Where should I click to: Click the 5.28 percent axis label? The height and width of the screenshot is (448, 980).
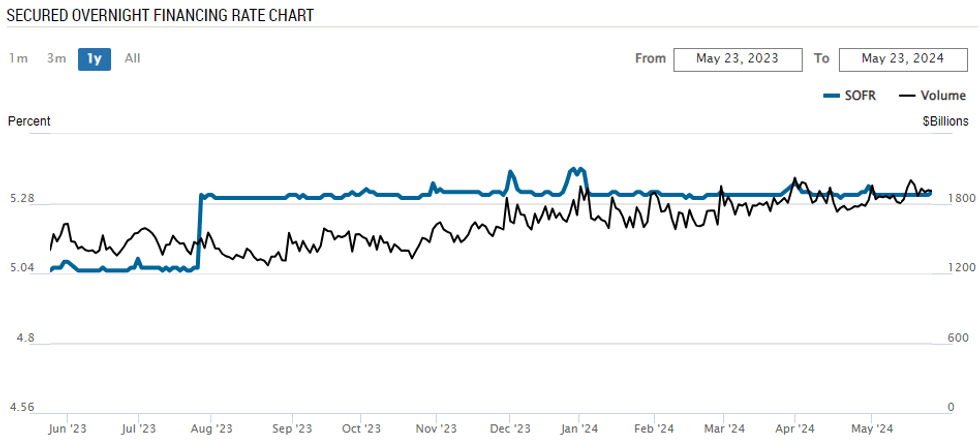click(x=21, y=199)
